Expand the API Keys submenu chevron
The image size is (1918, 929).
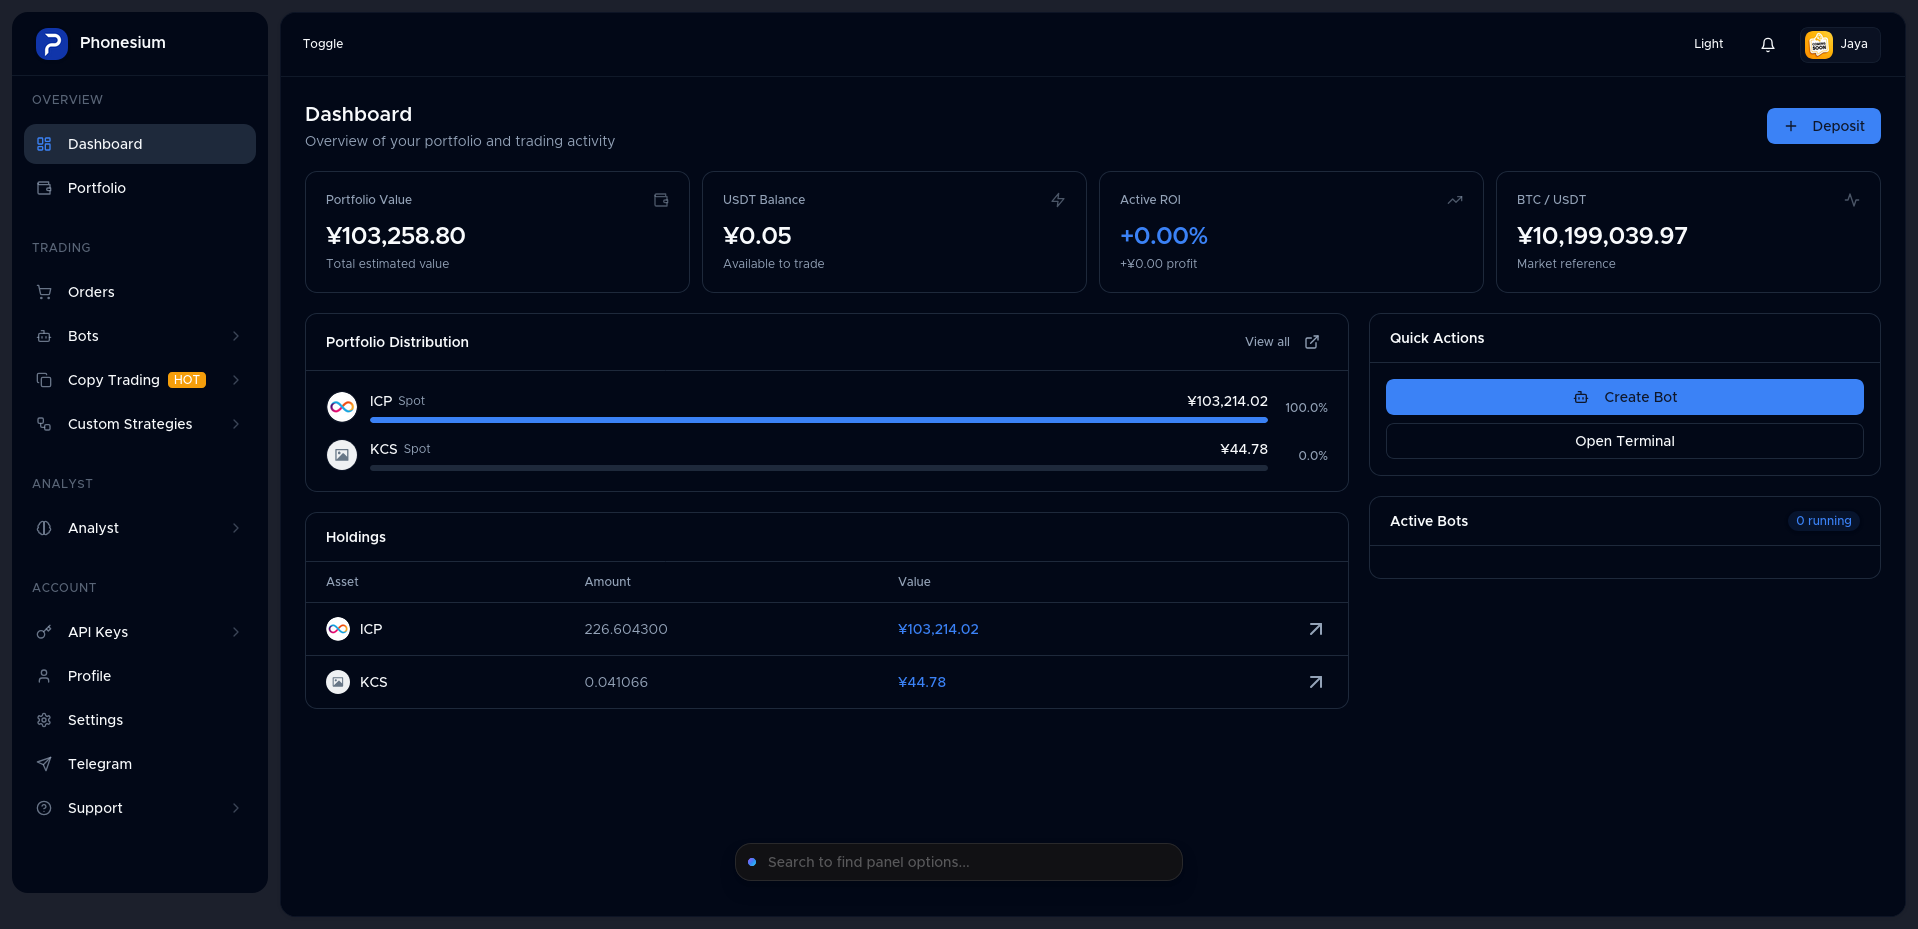(236, 632)
